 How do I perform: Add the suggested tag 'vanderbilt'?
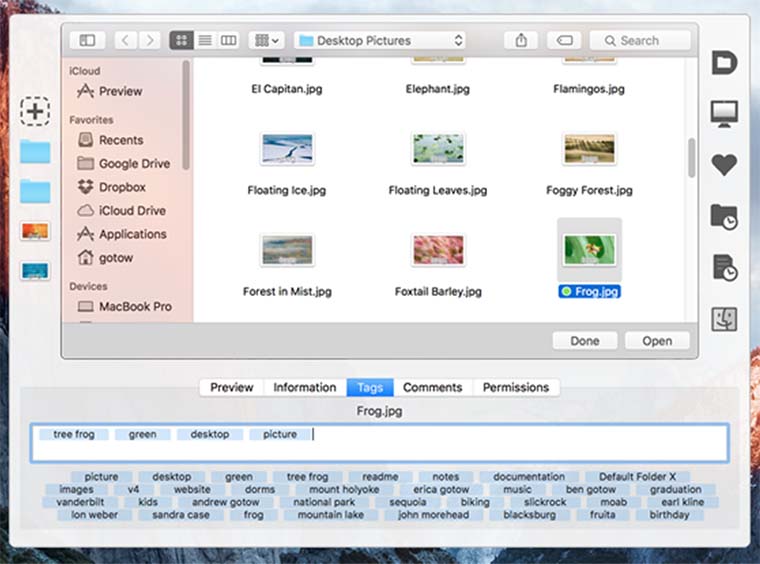click(x=80, y=502)
